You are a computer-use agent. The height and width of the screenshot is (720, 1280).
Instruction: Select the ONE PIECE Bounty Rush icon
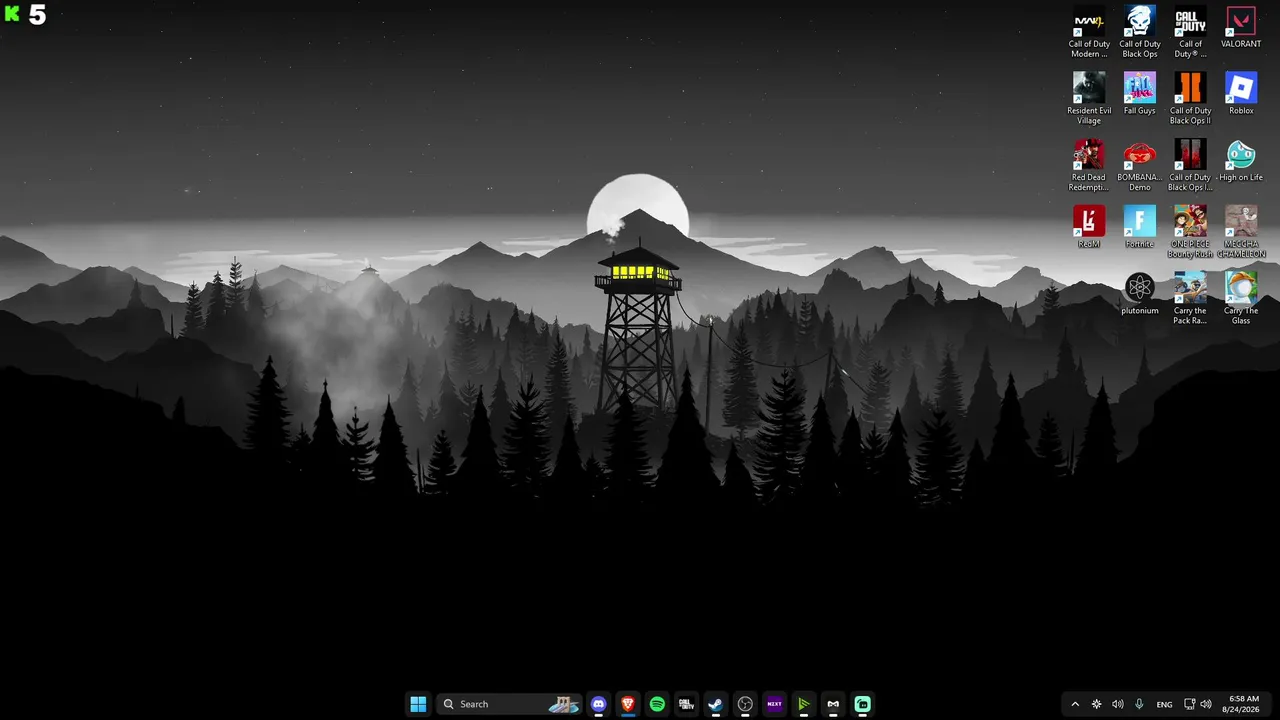[x=1190, y=232]
